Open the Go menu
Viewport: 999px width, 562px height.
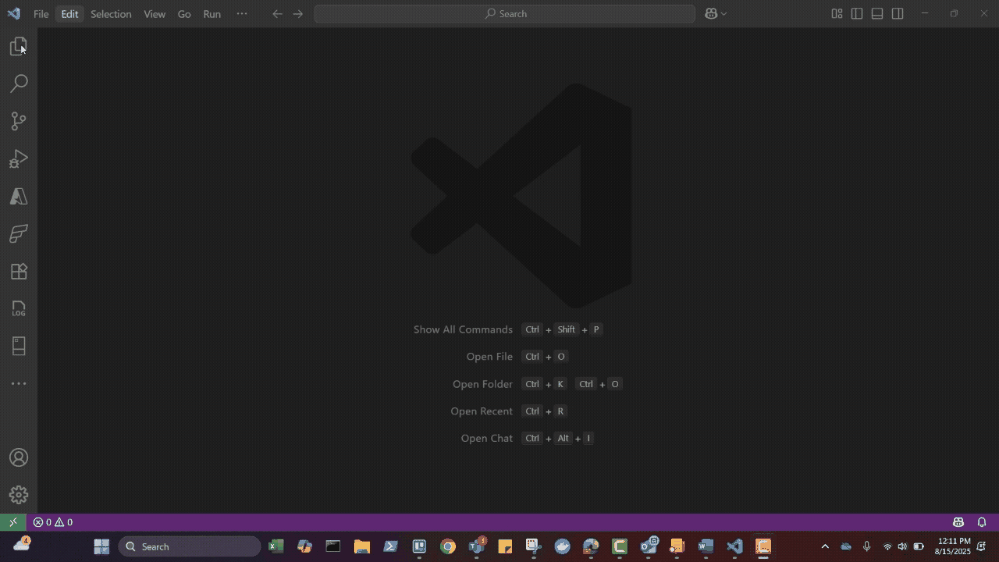coord(184,13)
